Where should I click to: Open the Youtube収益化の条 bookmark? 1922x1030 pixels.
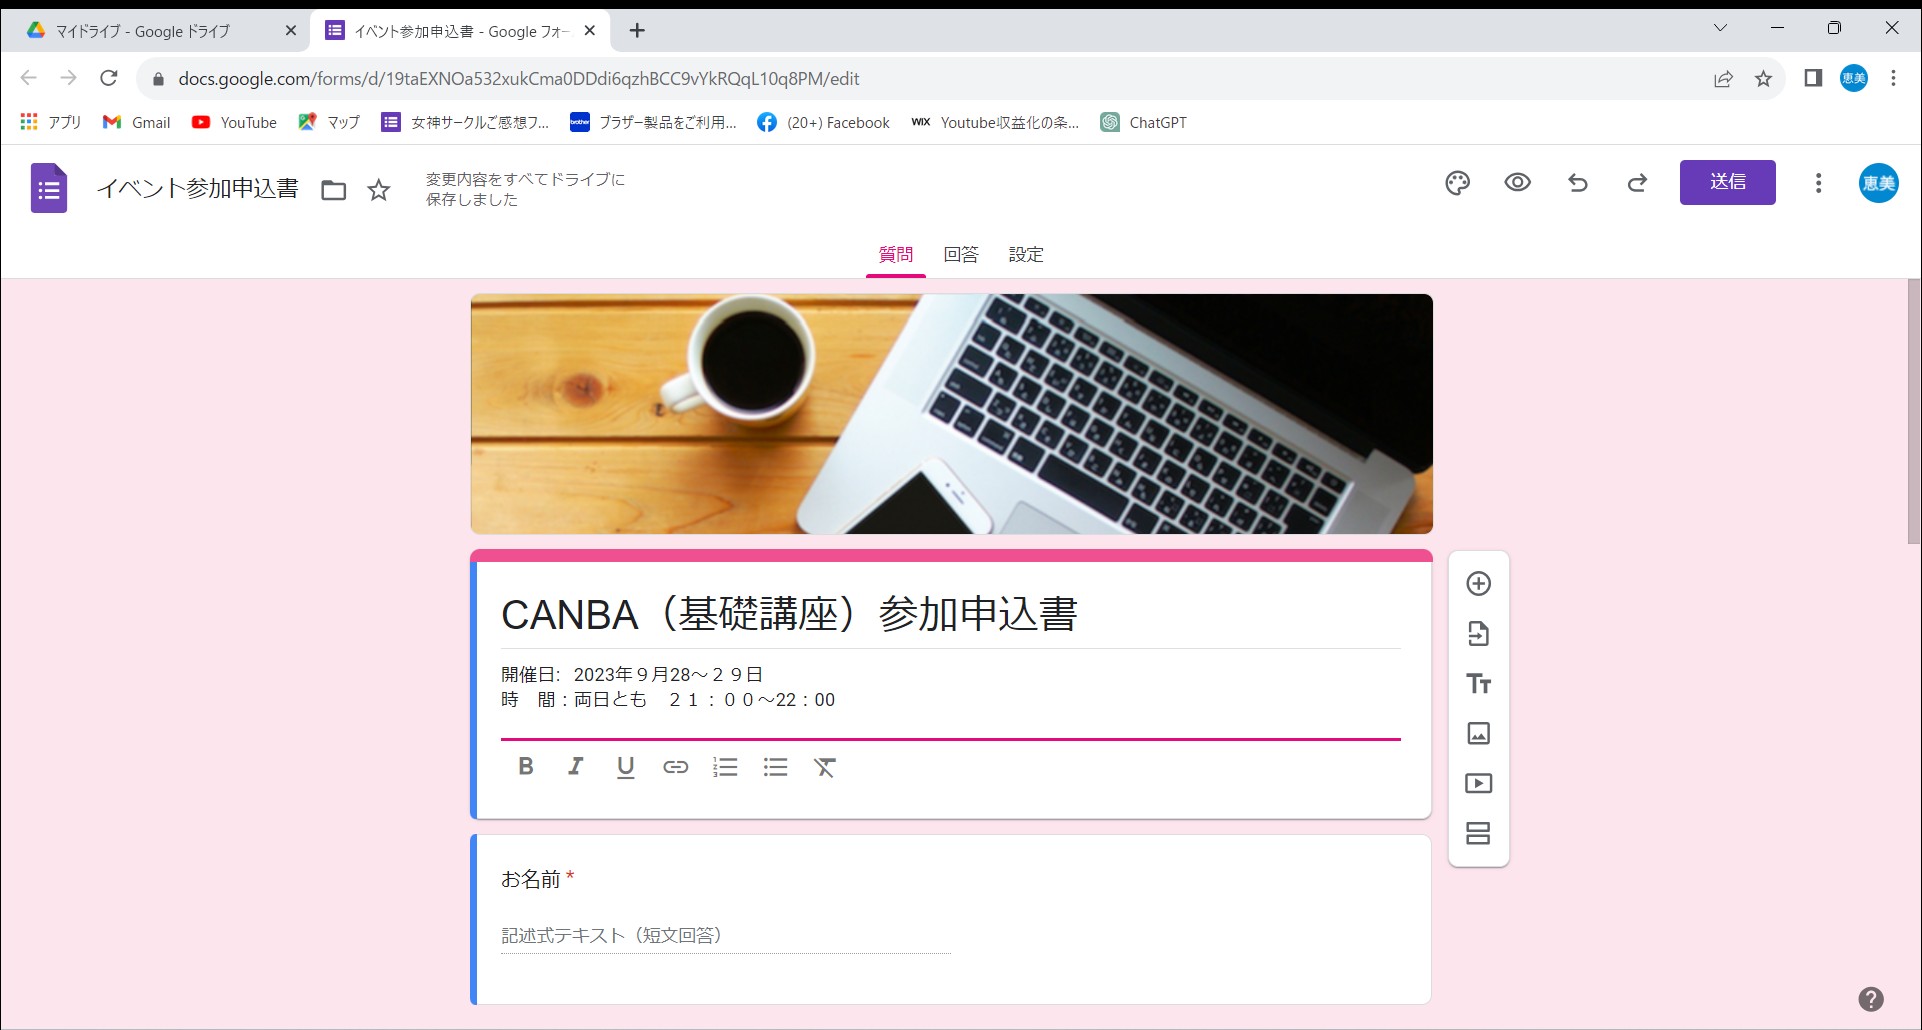[x=996, y=122]
